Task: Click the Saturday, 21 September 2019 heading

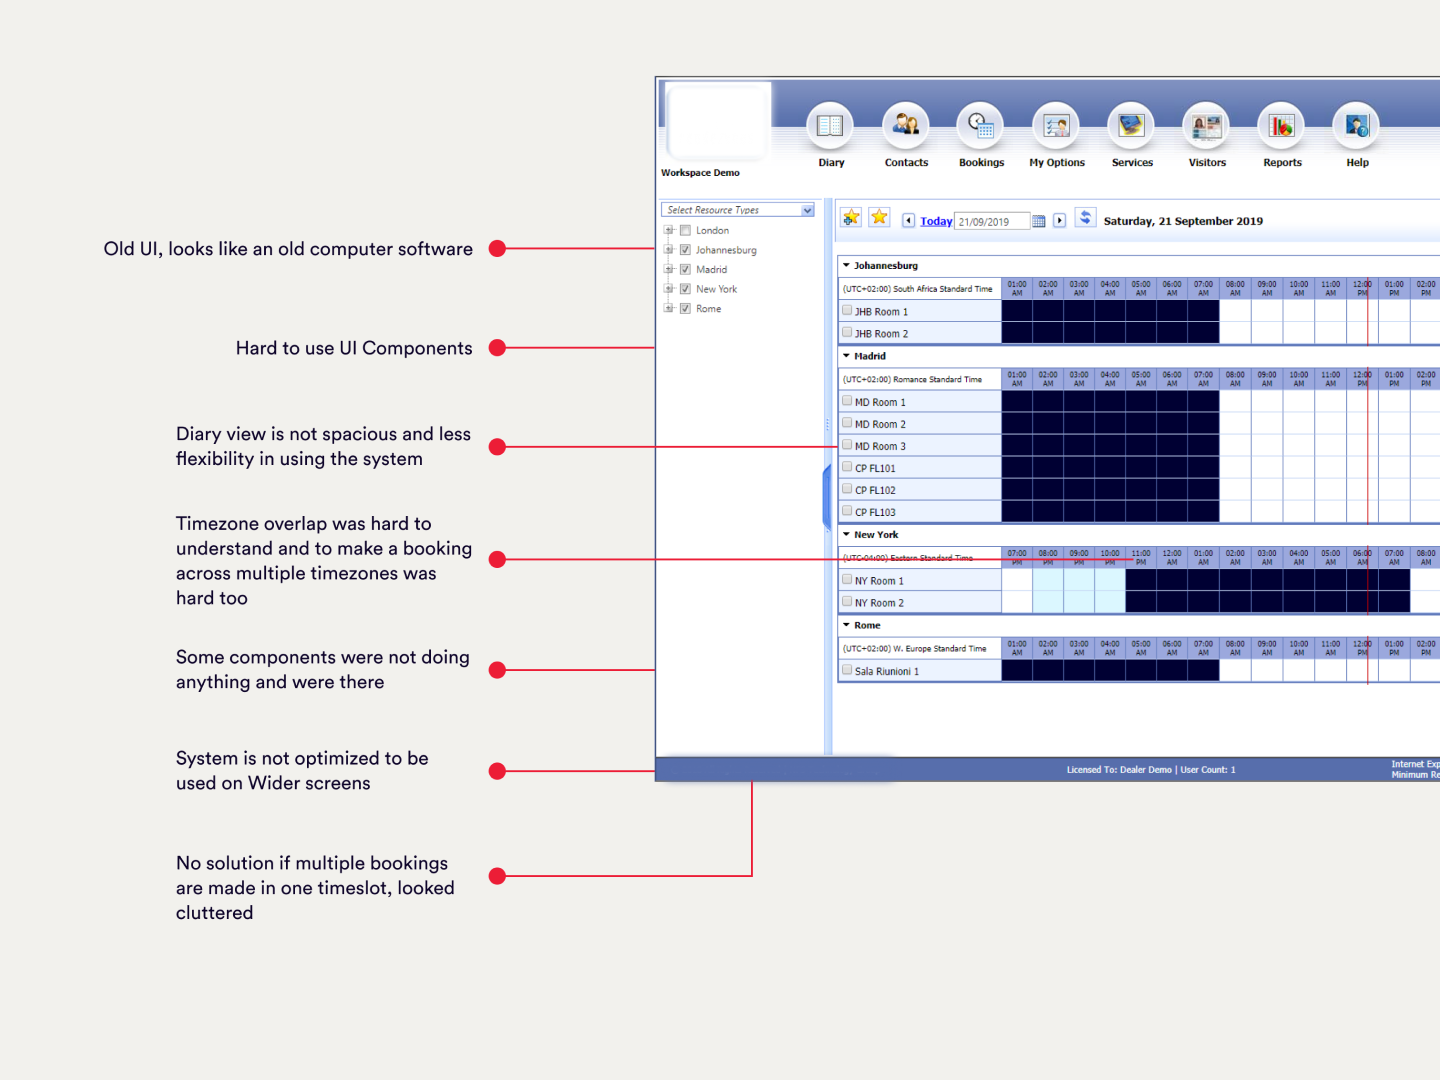Action: (x=1183, y=221)
